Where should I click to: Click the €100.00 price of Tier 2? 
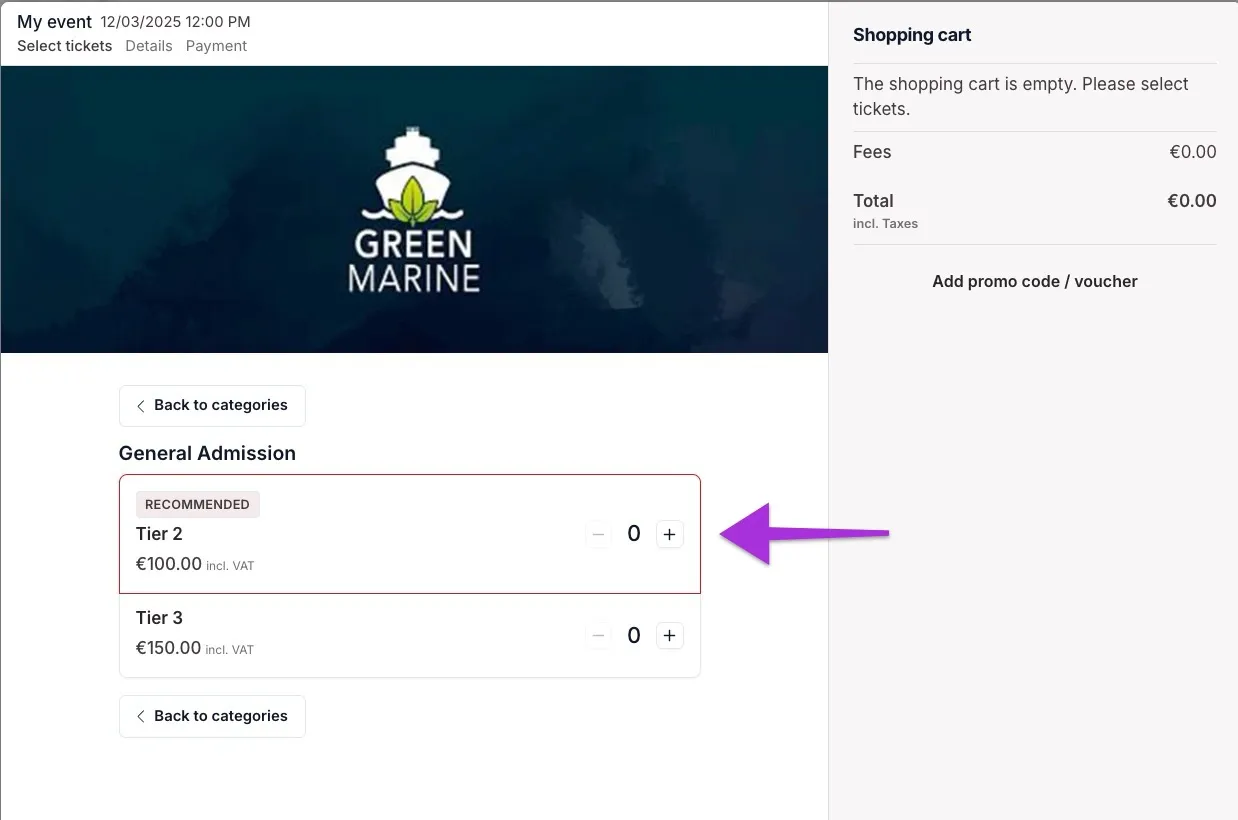(169, 564)
